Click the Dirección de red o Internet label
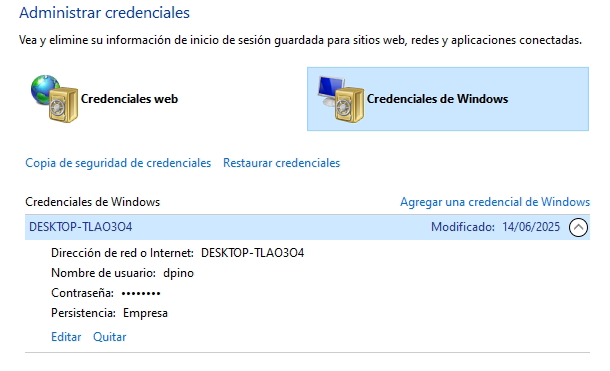Viewport: 610px width, 371px height. click(122, 253)
